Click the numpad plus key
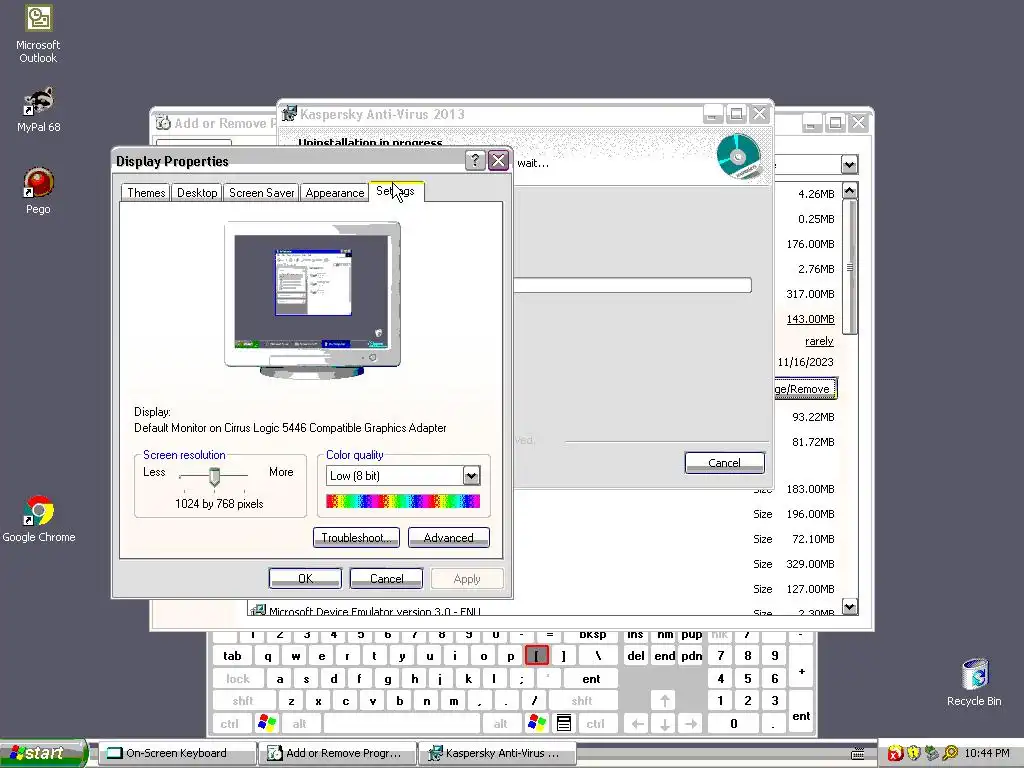The width and height of the screenshot is (1024, 768). pos(801,671)
